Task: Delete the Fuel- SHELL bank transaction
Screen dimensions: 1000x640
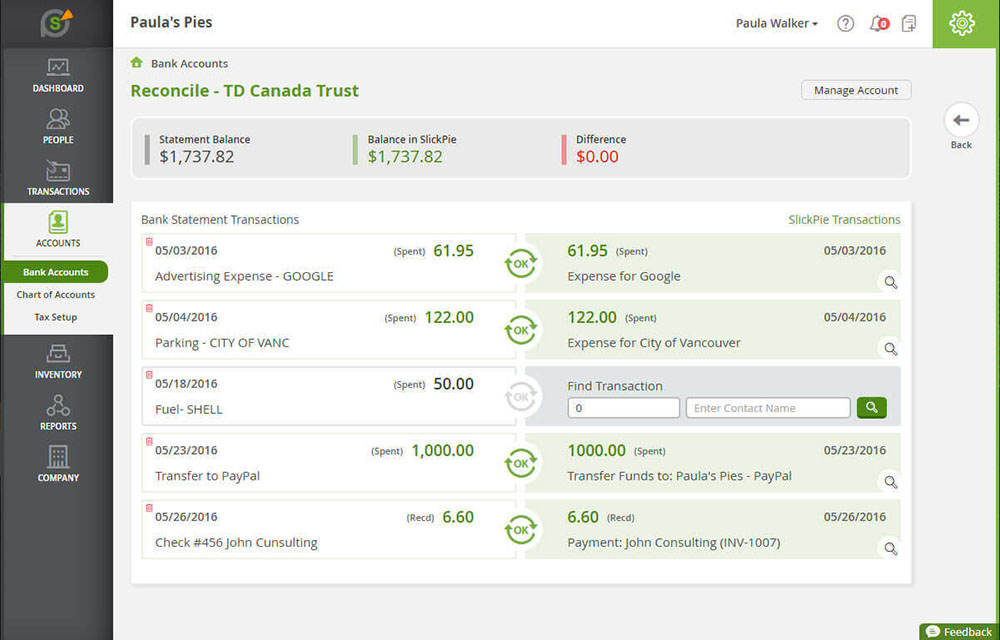Action: click(x=149, y=375)
